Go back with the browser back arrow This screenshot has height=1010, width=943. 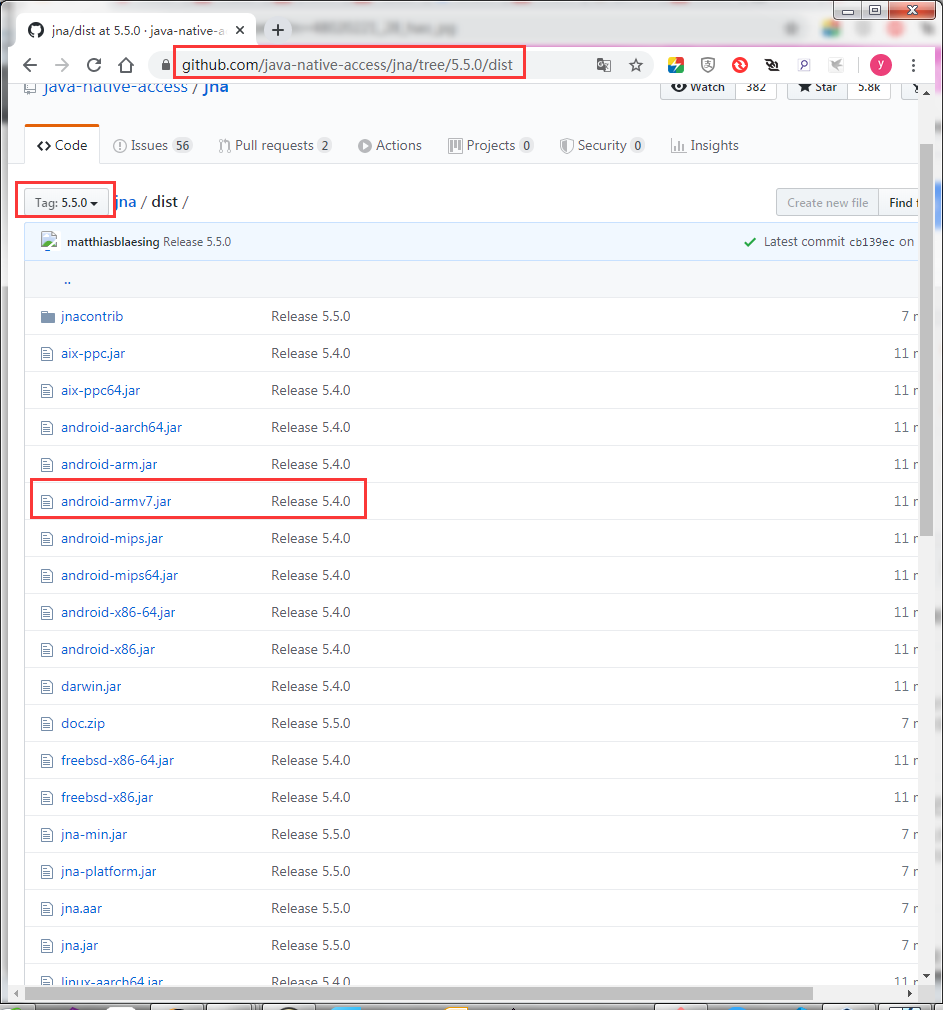click(x=30, y=65)
